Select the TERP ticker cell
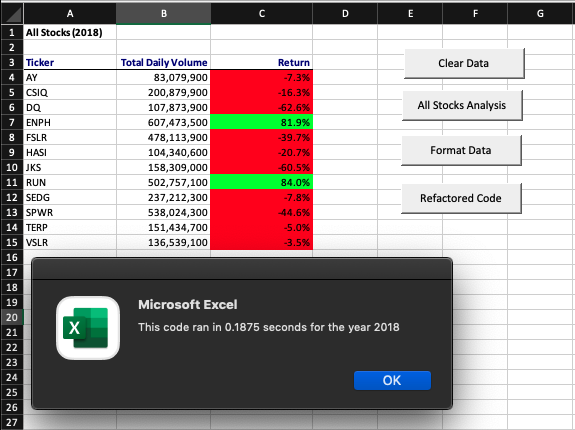 tap(70, 227)
